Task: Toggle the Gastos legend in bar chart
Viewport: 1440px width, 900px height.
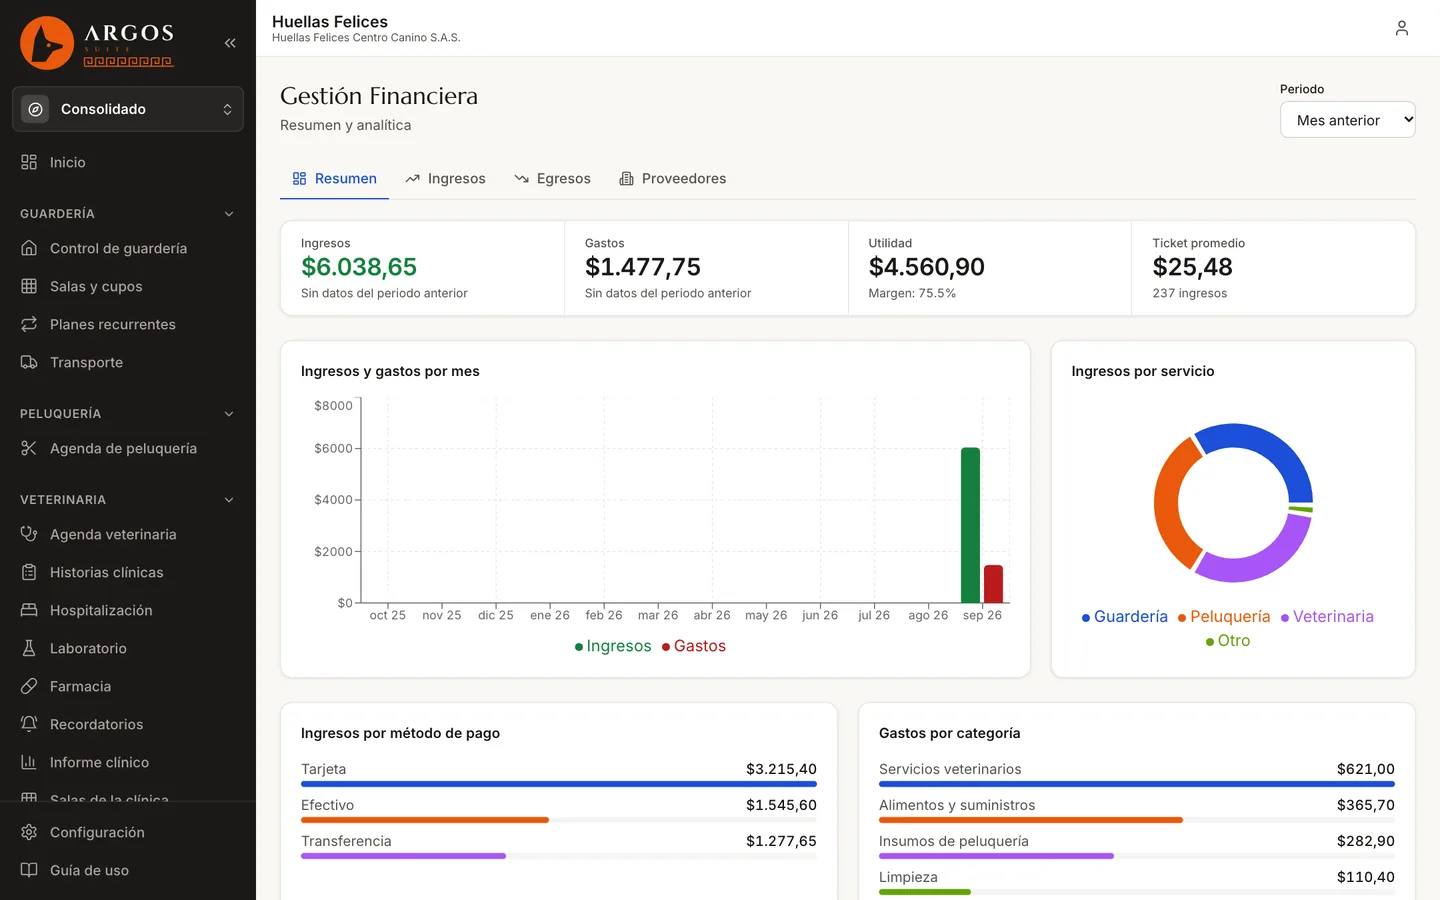Action: point(694,646)
